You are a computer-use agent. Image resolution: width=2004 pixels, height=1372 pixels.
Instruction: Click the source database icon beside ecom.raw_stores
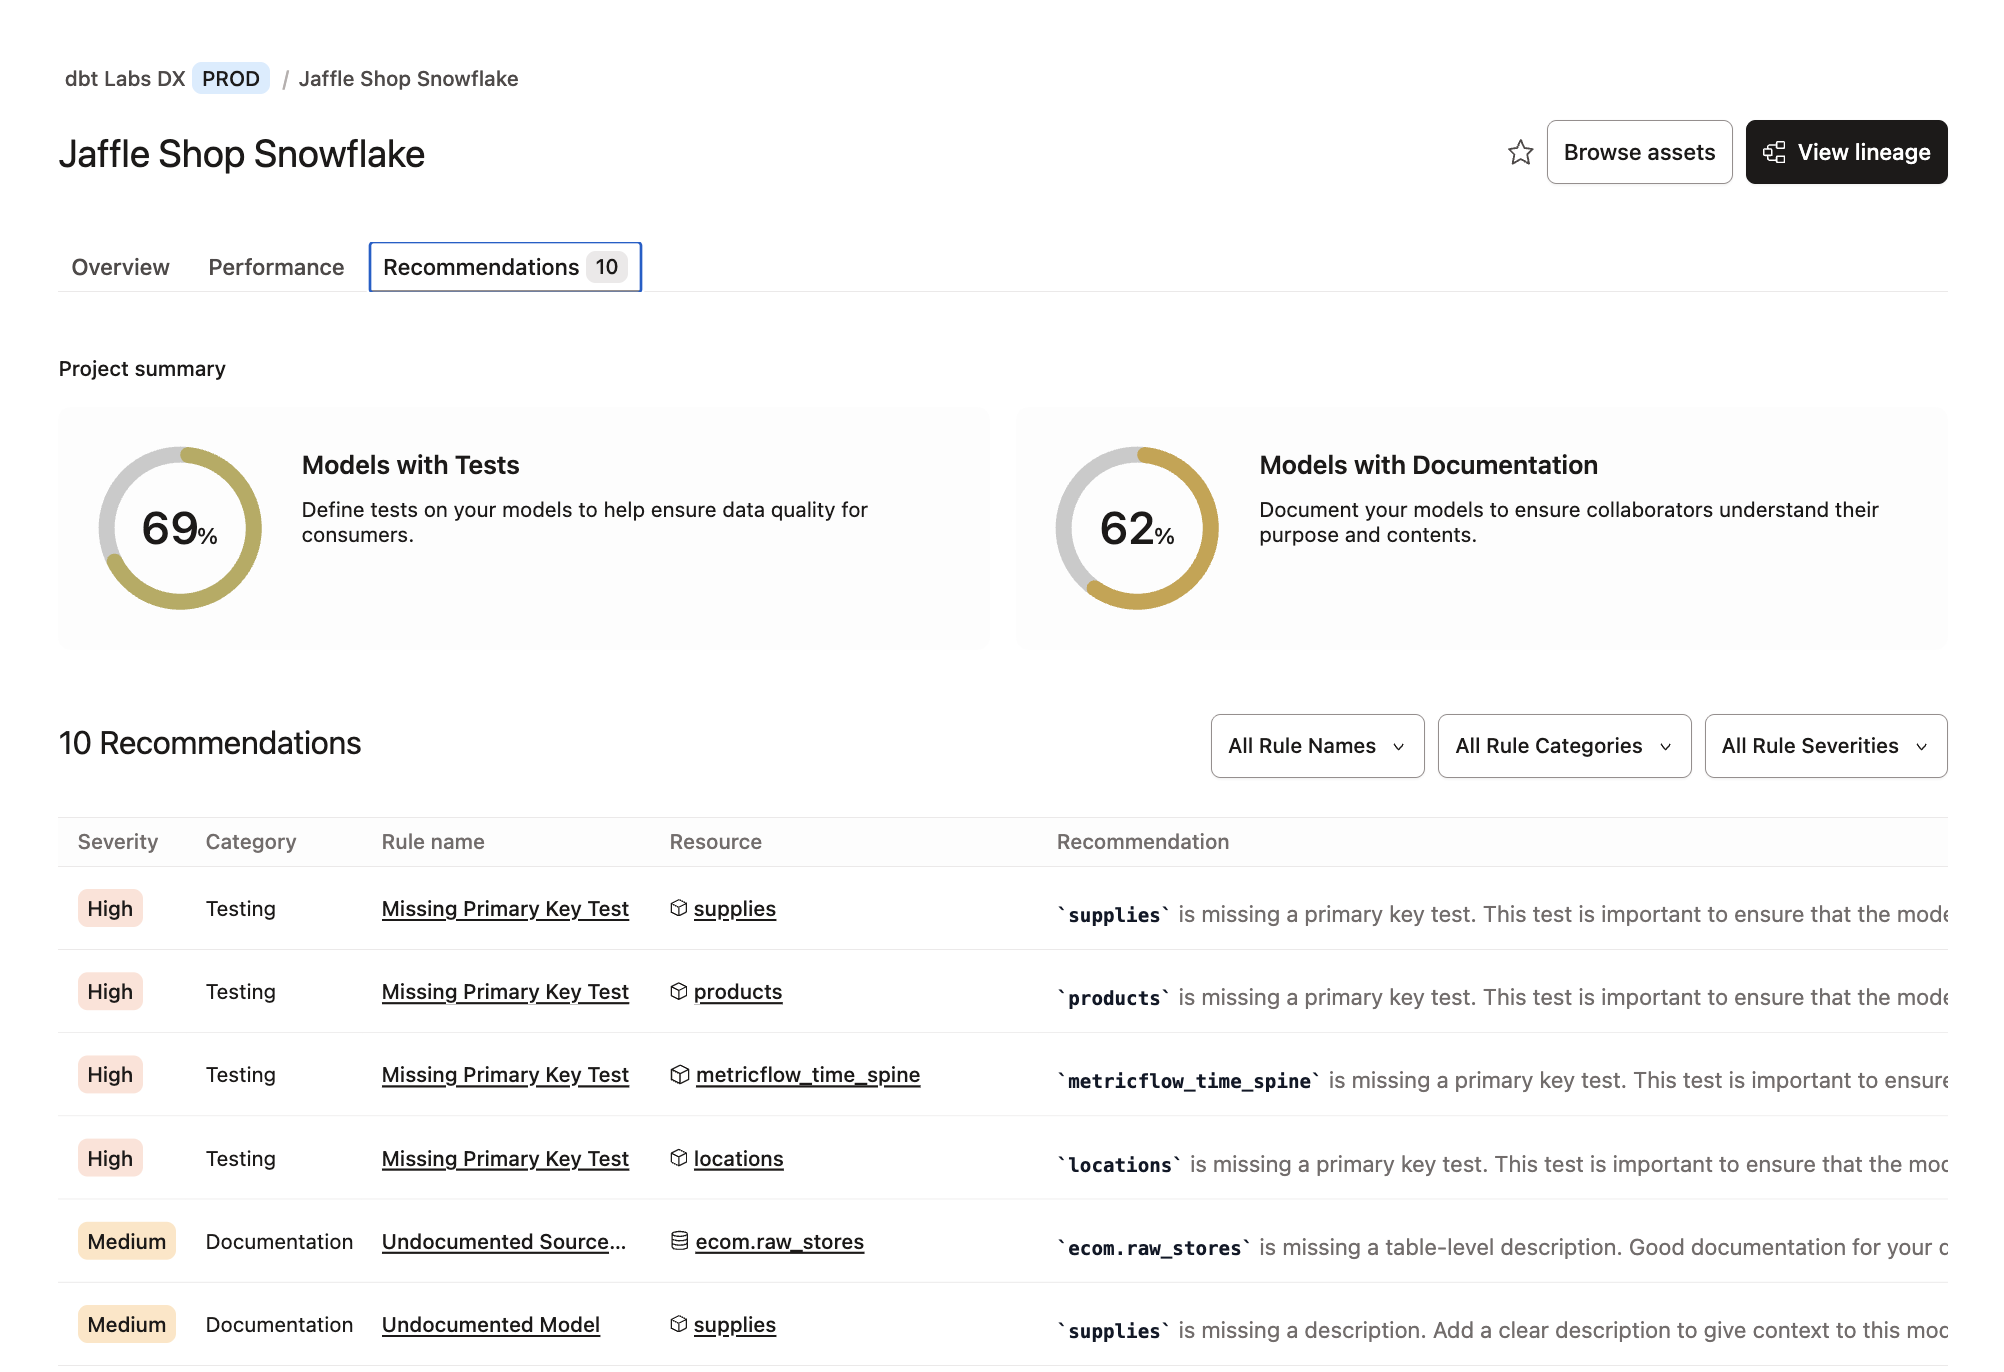tap(680, 1241)
